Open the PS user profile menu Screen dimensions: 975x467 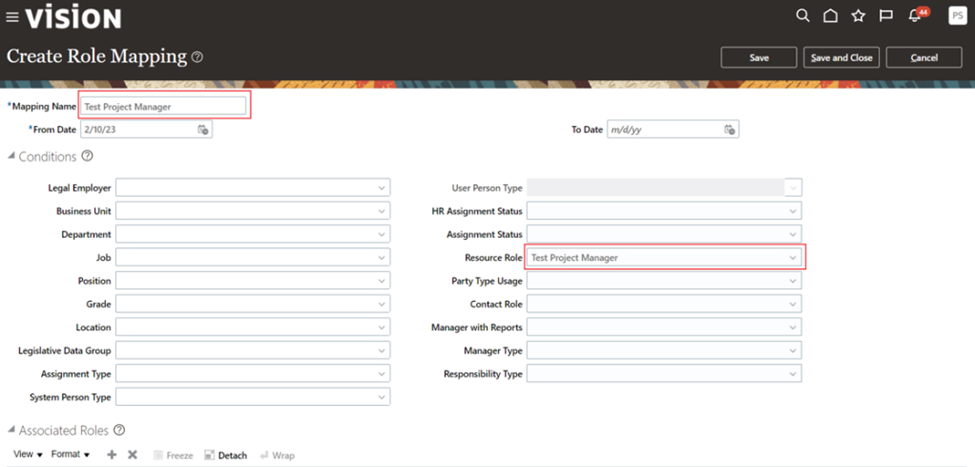(956, 16)
